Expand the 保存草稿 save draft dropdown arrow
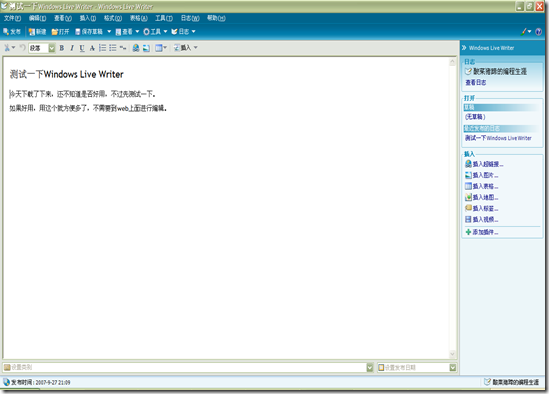The width and height of the screenshot is (549, 394). (x=109, y=32)
